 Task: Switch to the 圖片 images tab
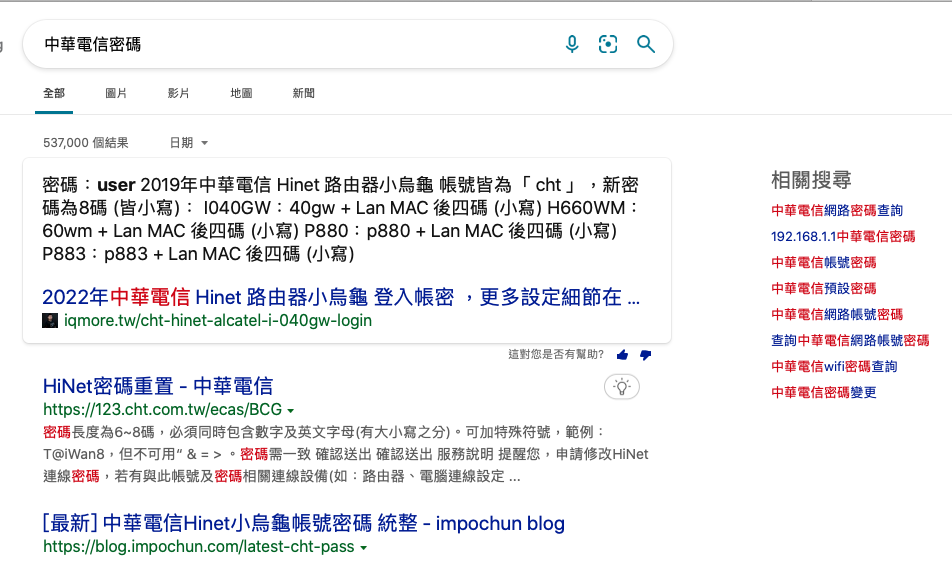(116, 93)
